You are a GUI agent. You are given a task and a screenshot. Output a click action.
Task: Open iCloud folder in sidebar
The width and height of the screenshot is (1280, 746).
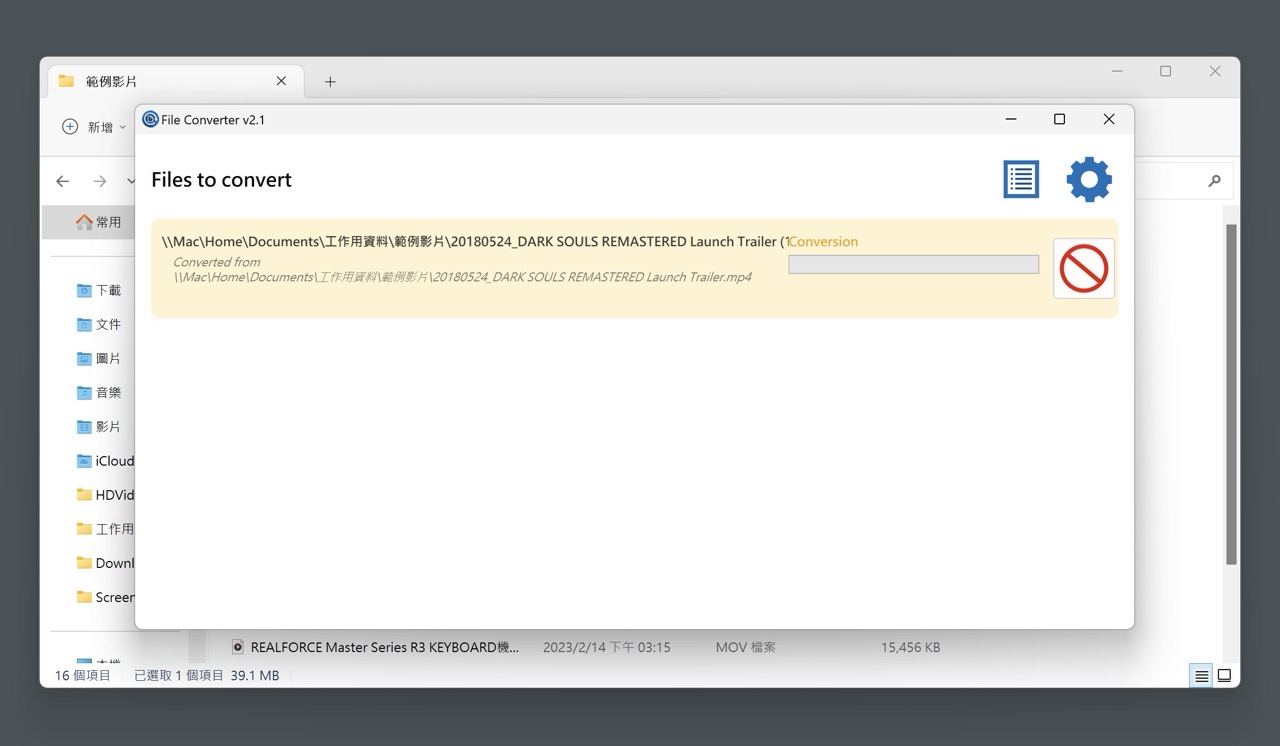click(105, 461)
